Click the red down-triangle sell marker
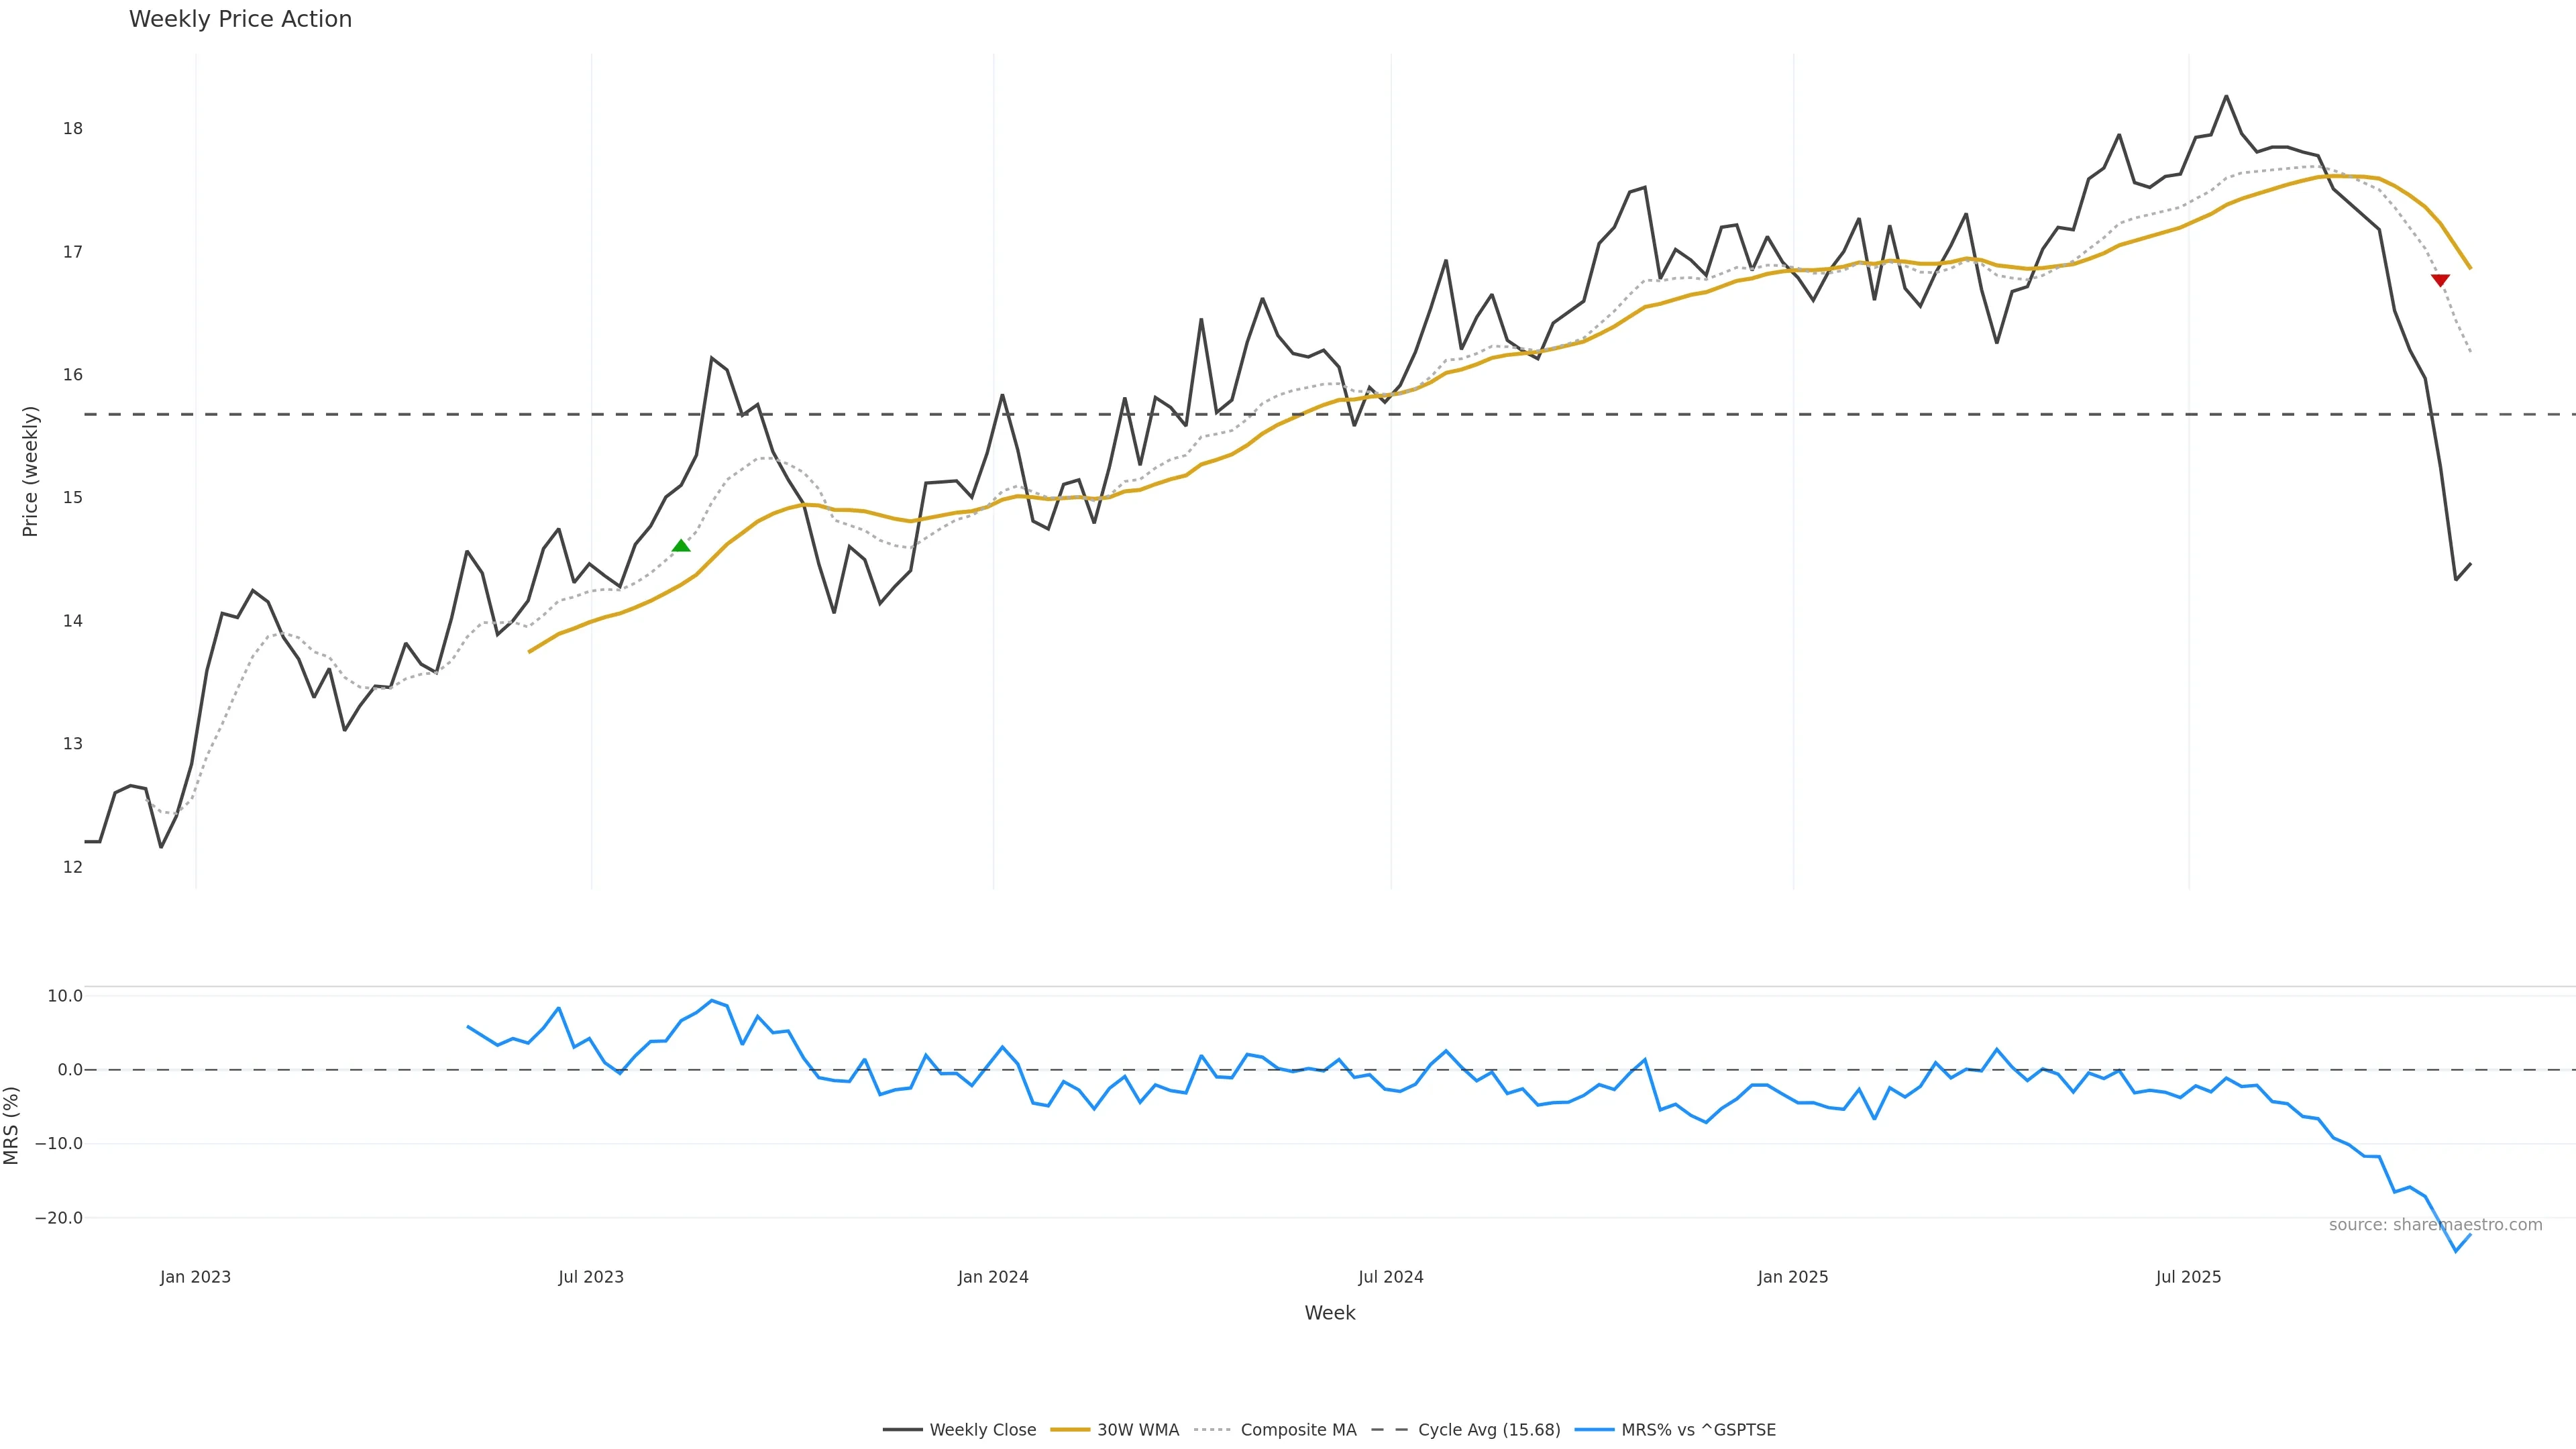Image resolution: width=2576 pixels, height=1449 pixels. (2440, 280)
